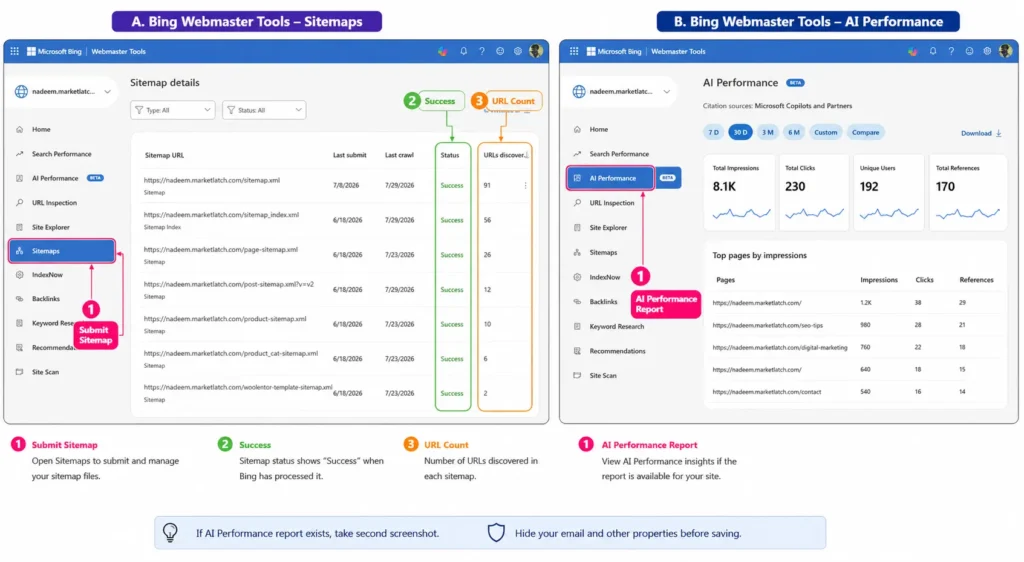1024x562 pixels.
Task: Click the page-sitemap.xml sitemap URL
Action: pyautogui.click(x=221, y=249)
